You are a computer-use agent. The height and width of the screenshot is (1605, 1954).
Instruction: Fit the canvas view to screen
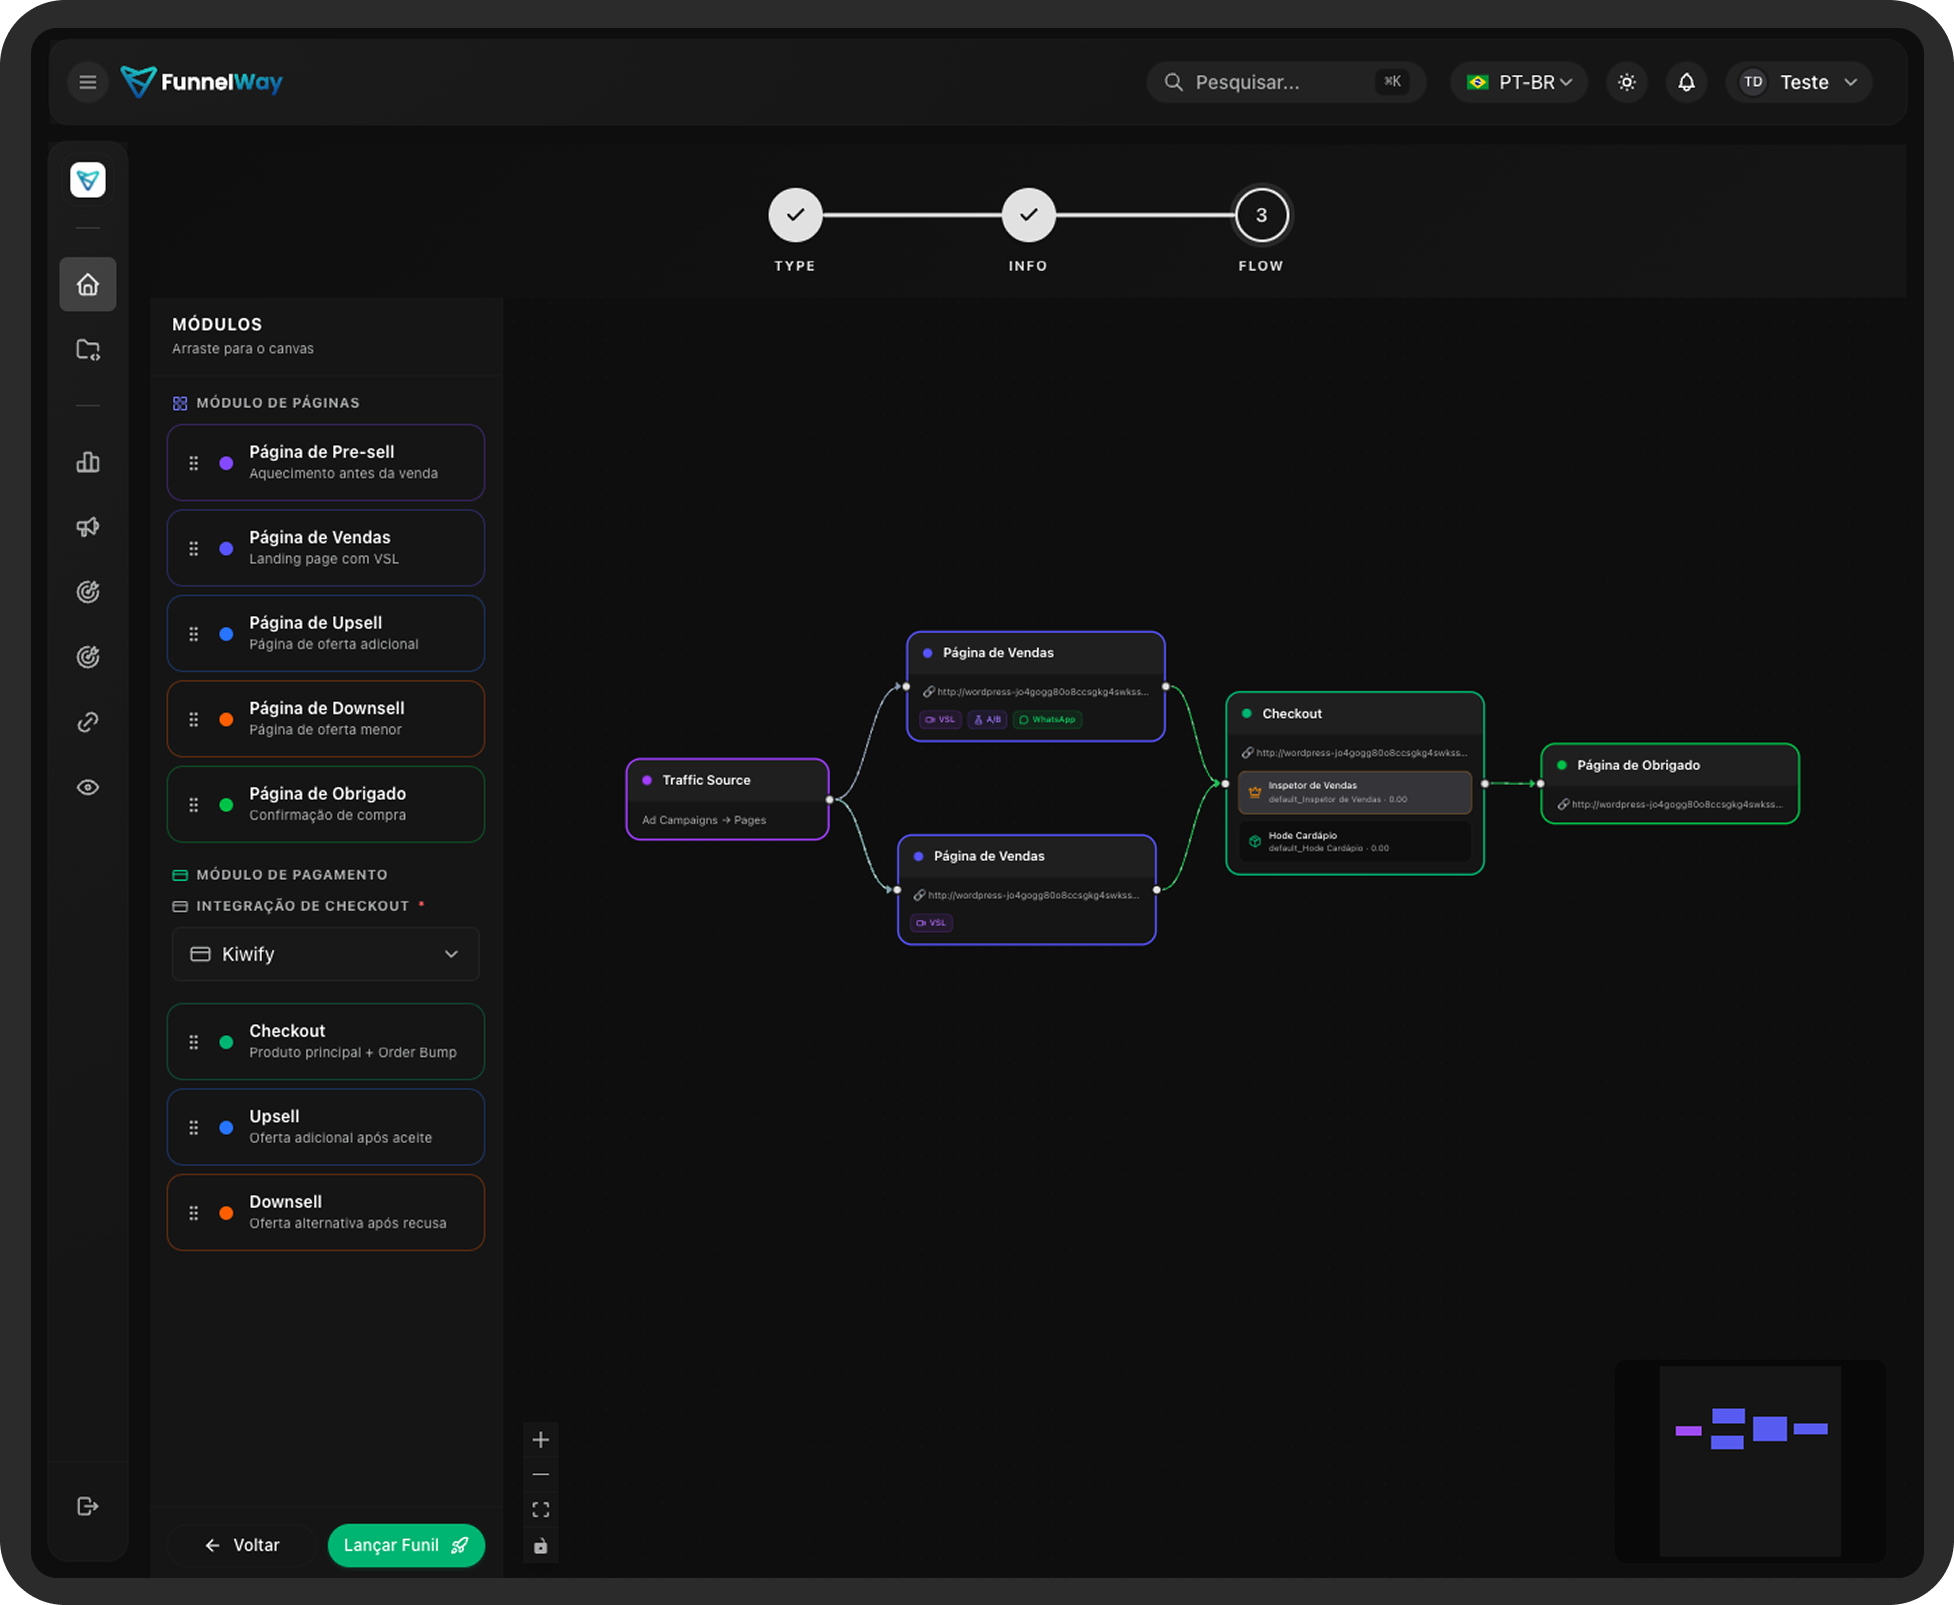[x=541, y=1510]
